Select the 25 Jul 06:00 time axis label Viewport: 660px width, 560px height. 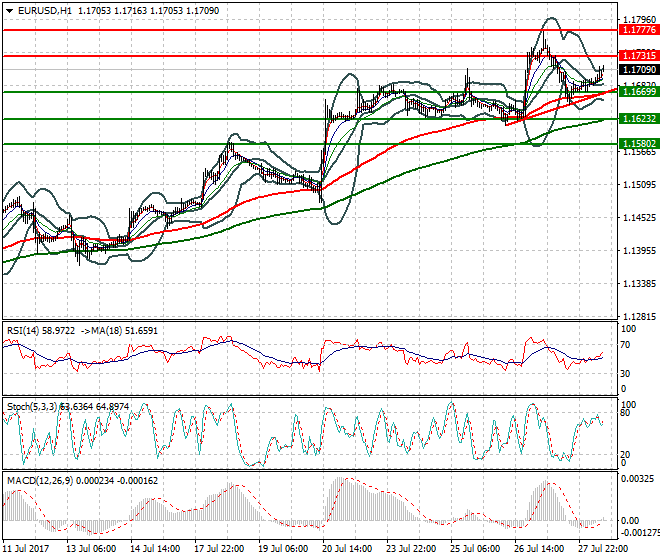[x=475, y=549]
